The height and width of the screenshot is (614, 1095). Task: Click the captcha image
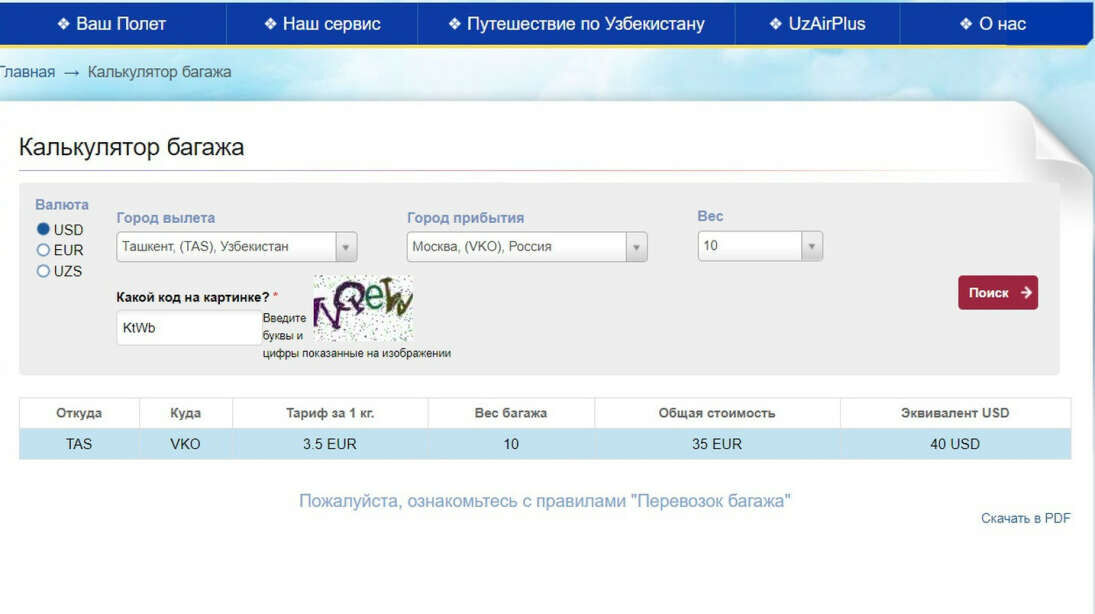point(362,308)
